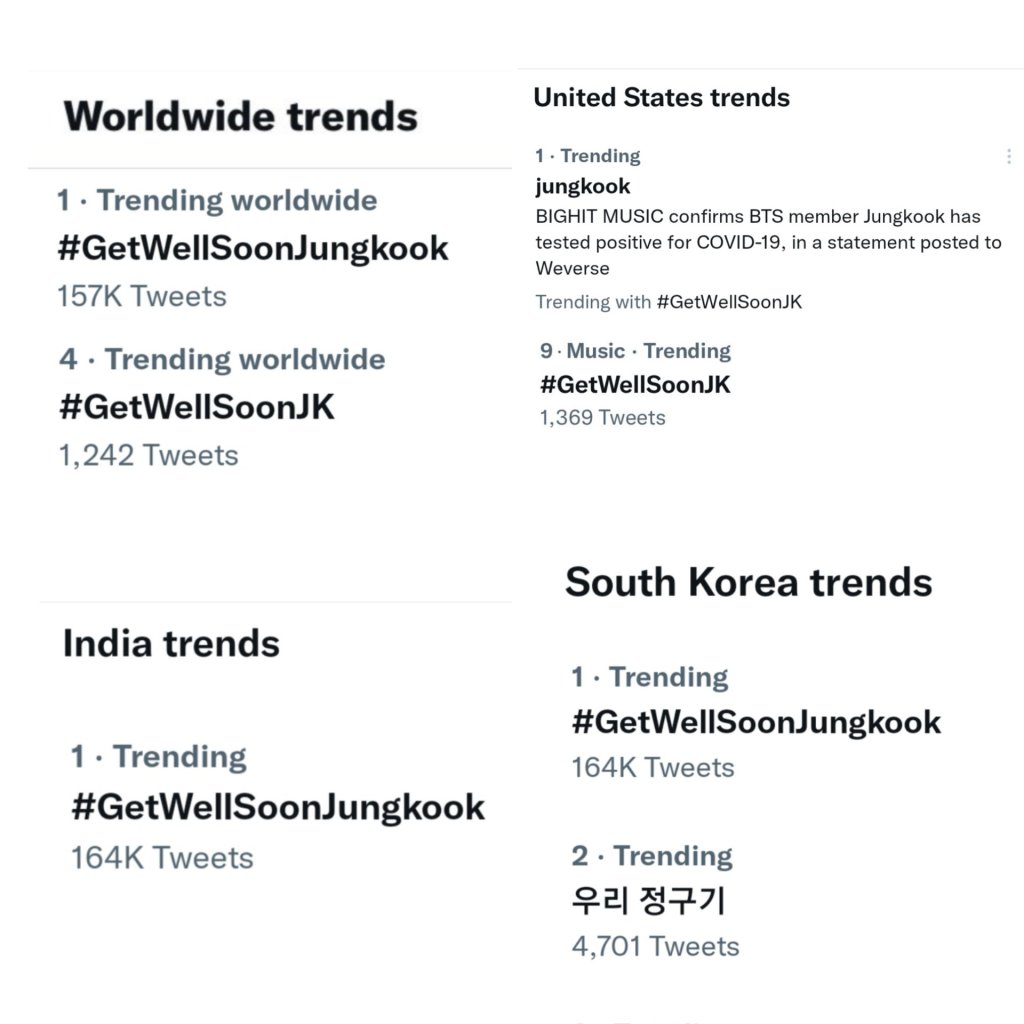Select the #GetWellSoonJK link after 'Trending with'
This screenshot has height=1024, width=1024.
pos(729,302)
